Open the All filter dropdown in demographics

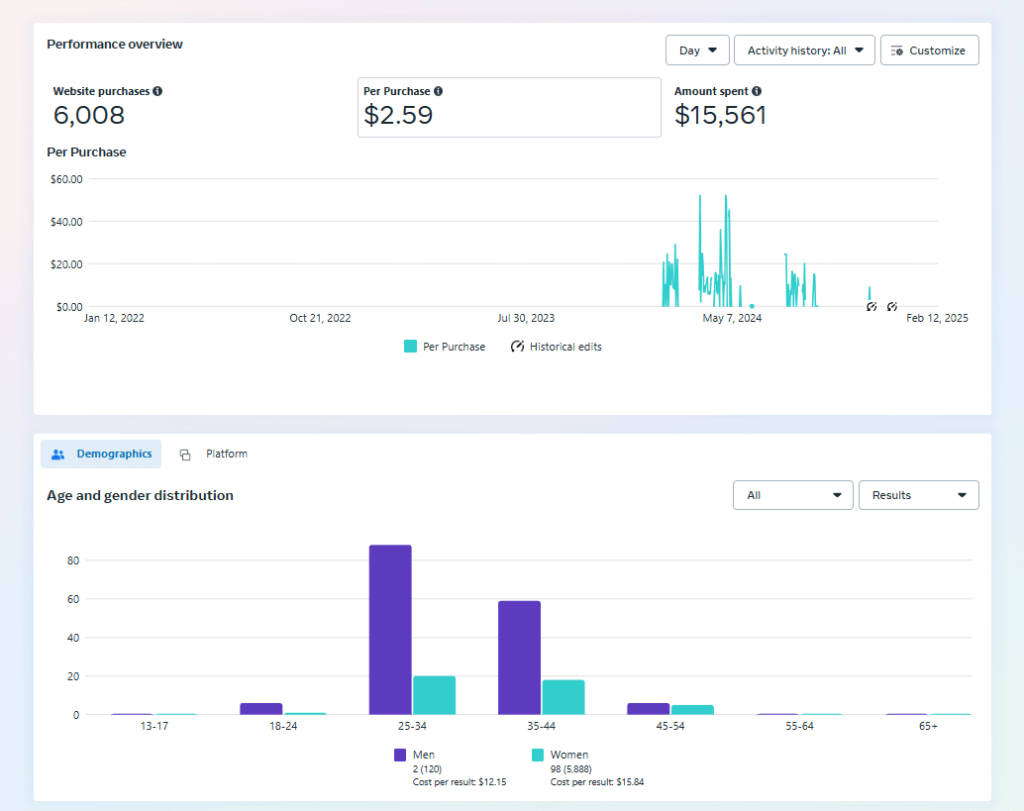pos(792,495)
